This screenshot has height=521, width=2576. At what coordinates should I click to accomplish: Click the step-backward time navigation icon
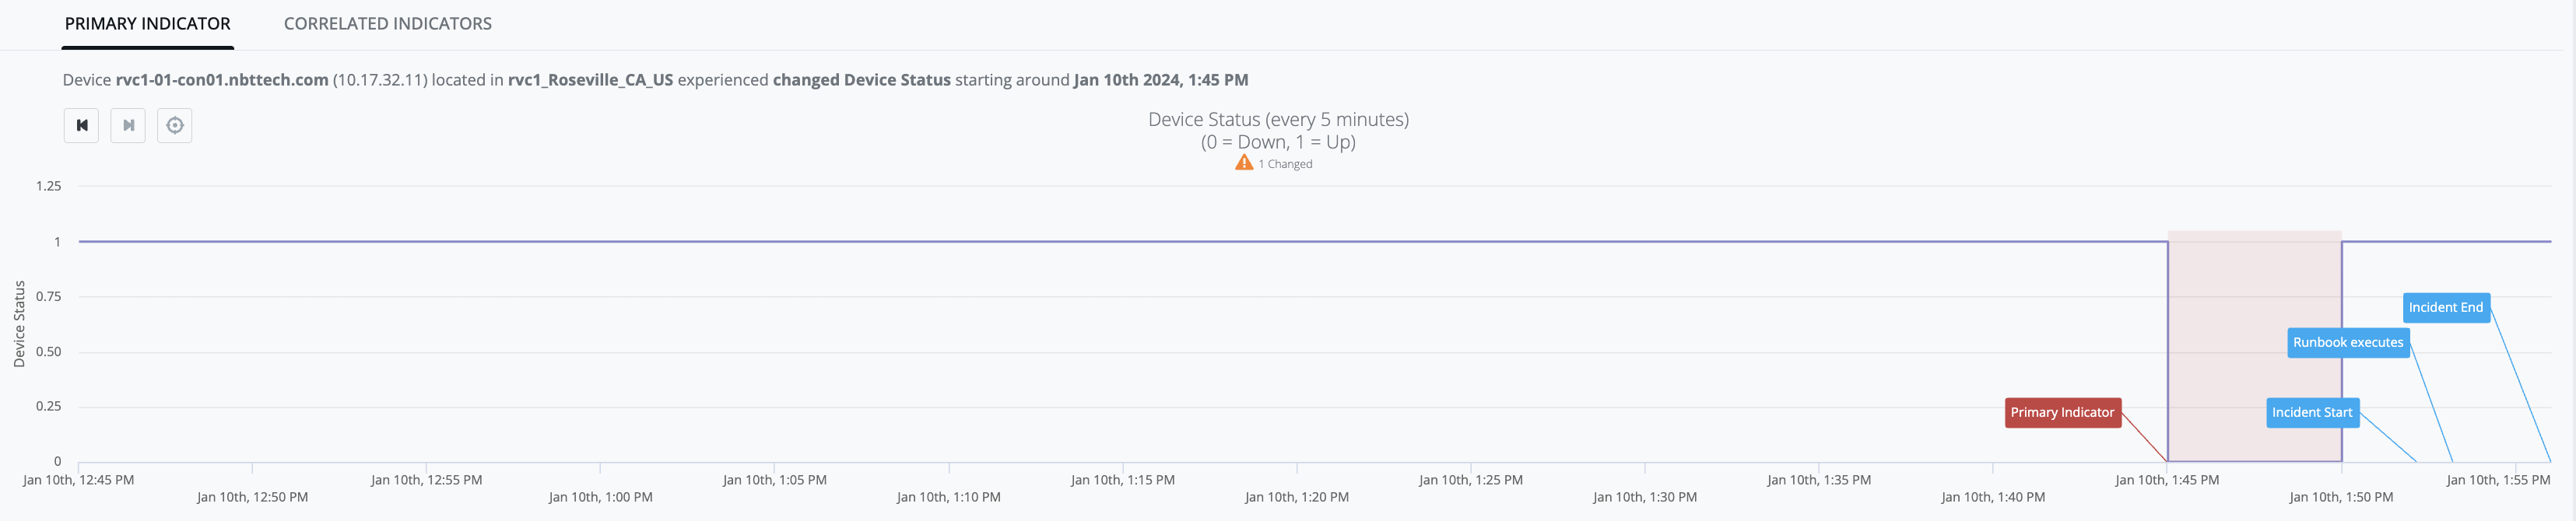[82, 126]
